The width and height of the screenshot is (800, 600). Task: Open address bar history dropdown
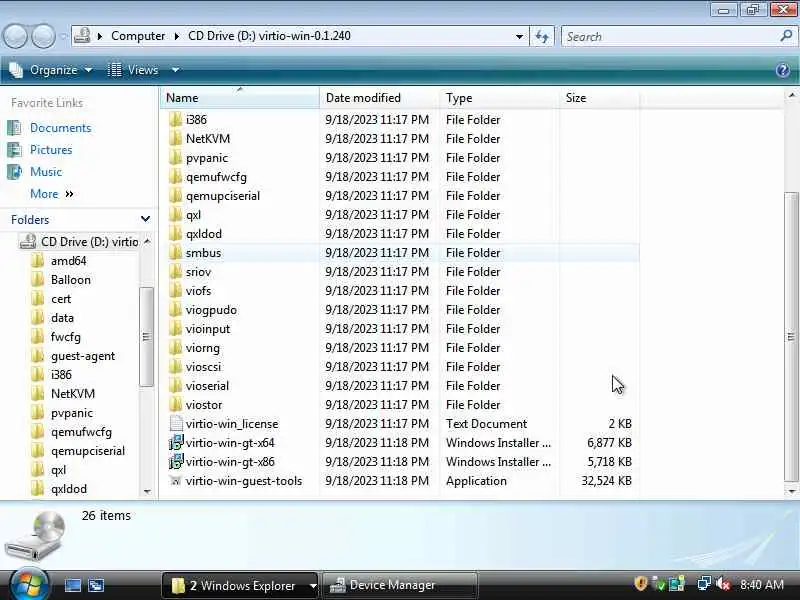click(519, 37)
